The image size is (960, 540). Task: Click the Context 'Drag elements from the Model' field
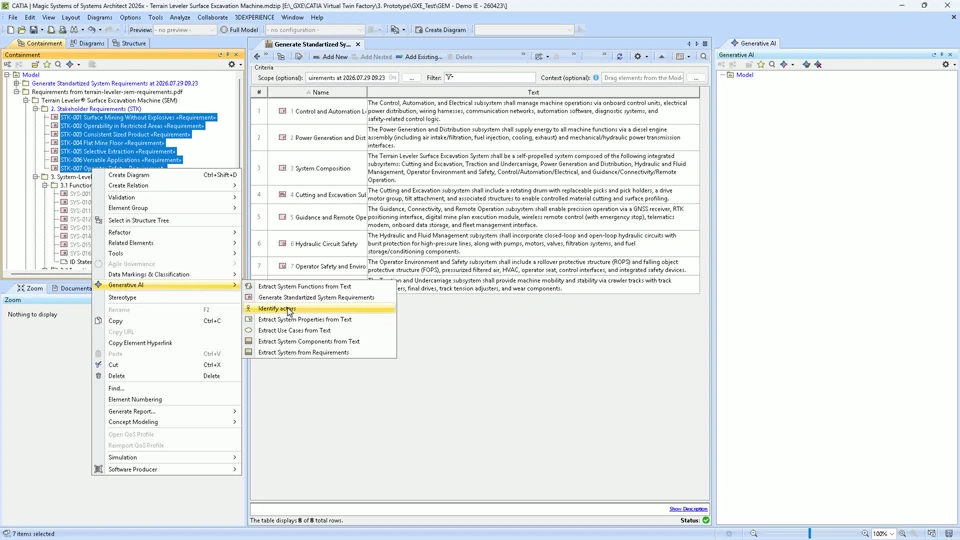click(x=643, y=78)
